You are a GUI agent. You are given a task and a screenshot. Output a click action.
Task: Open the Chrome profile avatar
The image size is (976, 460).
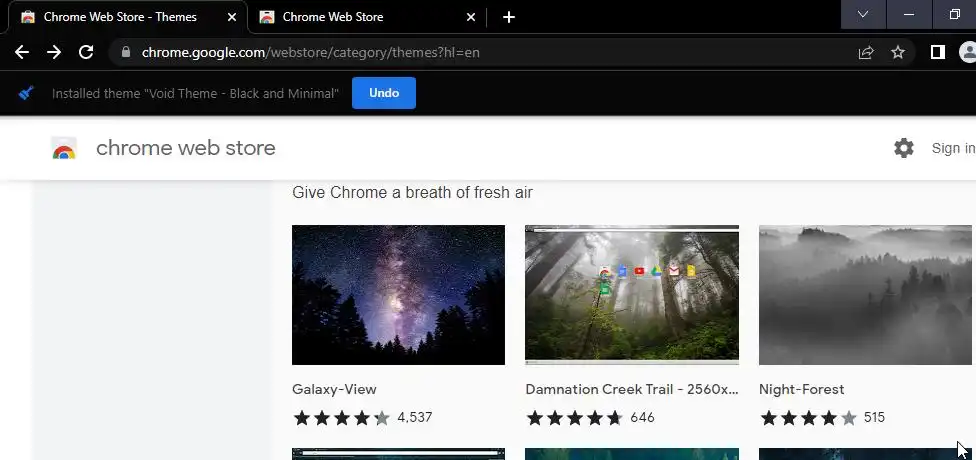point(967,52)
